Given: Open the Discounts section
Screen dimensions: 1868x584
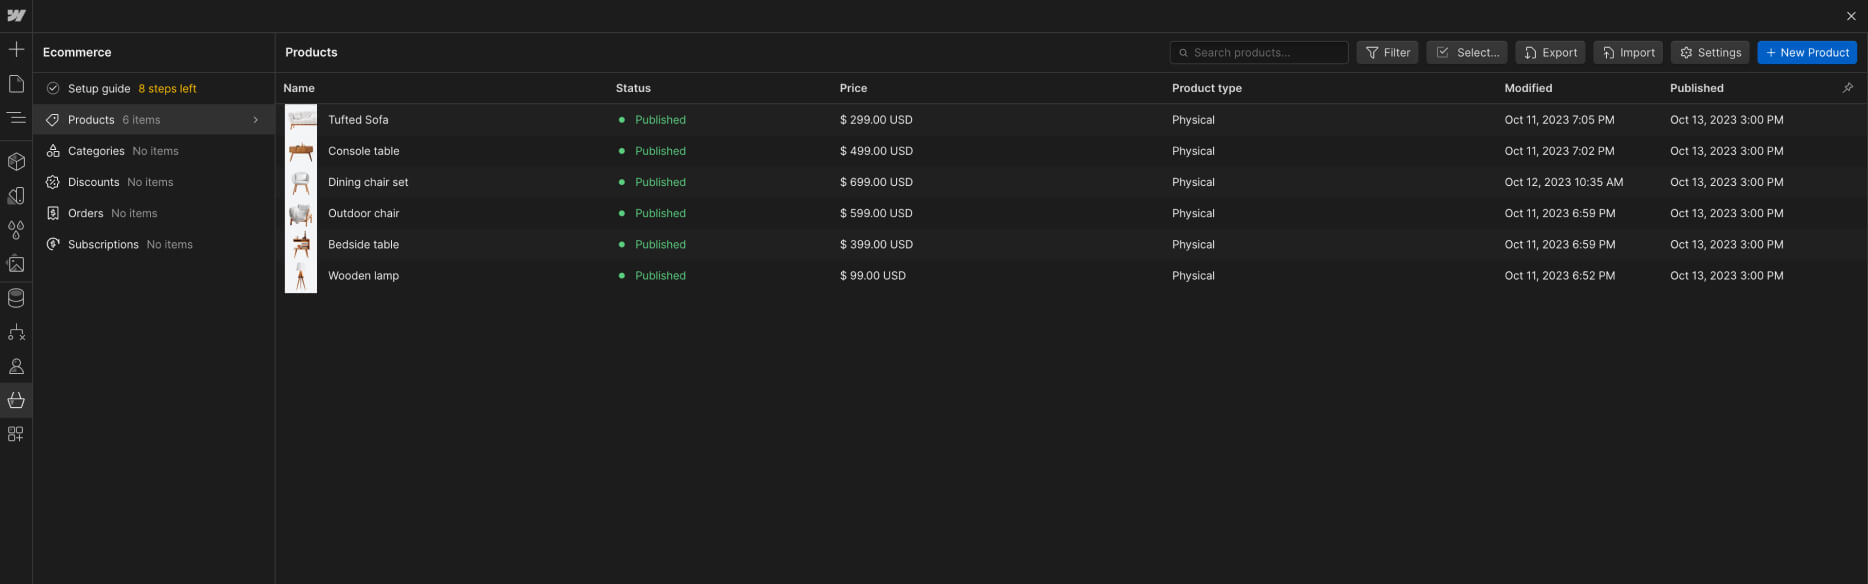Looking at the screenshot, I should [x=154, y=182].
